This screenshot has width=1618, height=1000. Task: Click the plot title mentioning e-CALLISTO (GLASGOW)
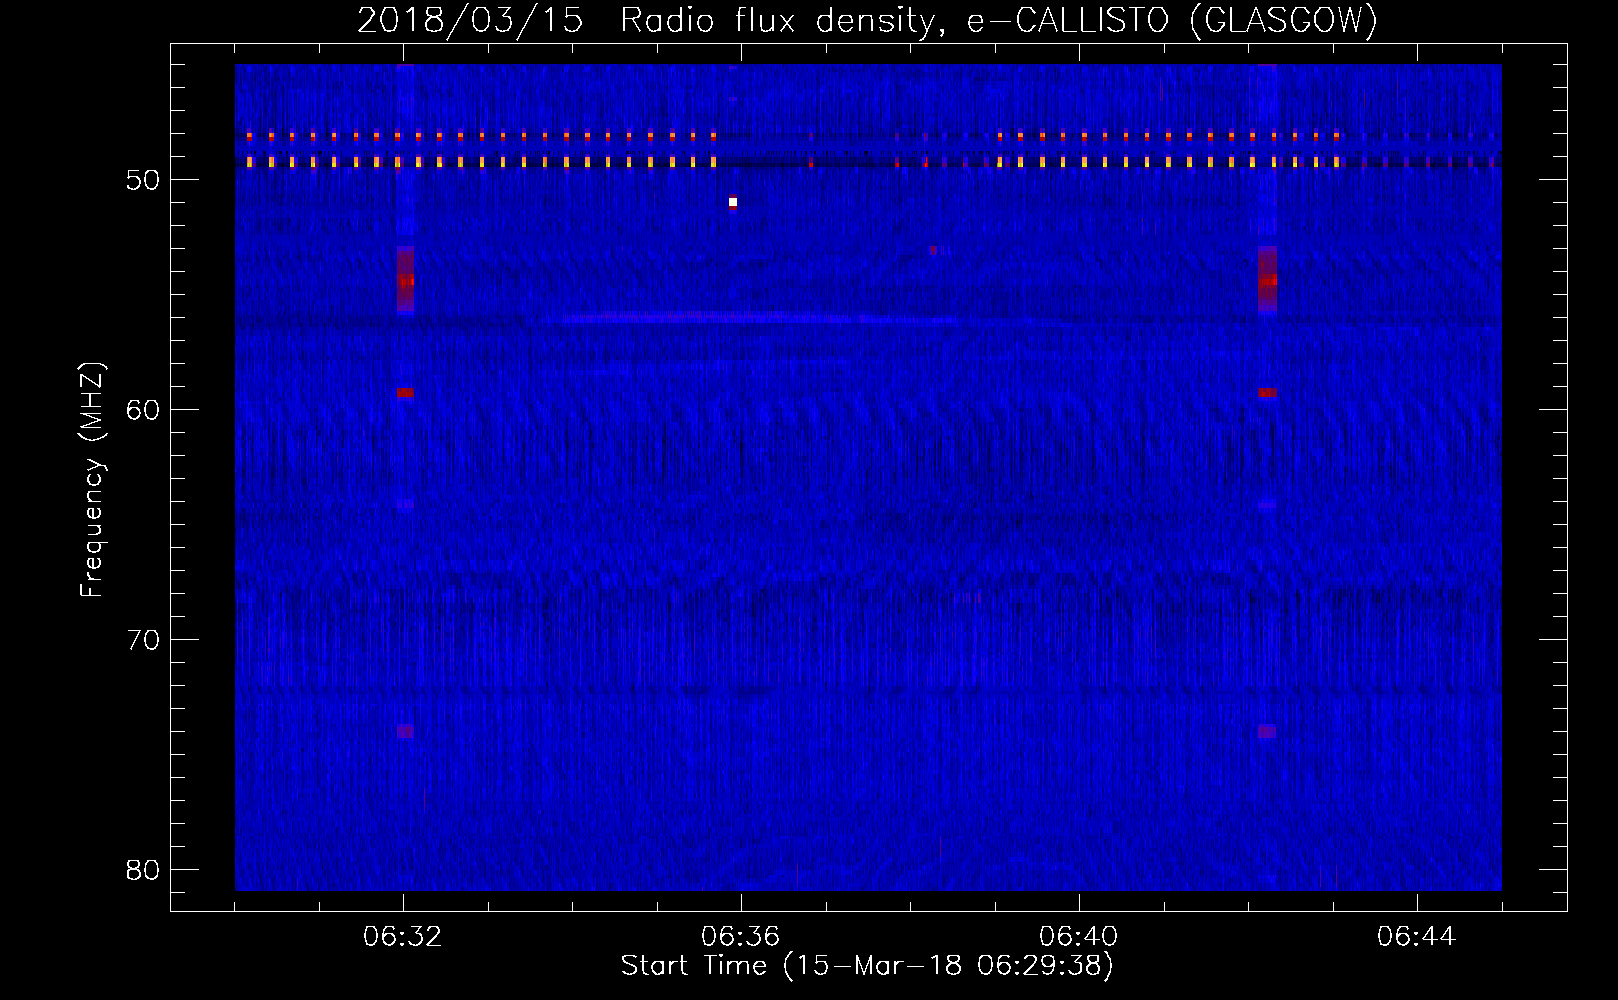point(867,20)
